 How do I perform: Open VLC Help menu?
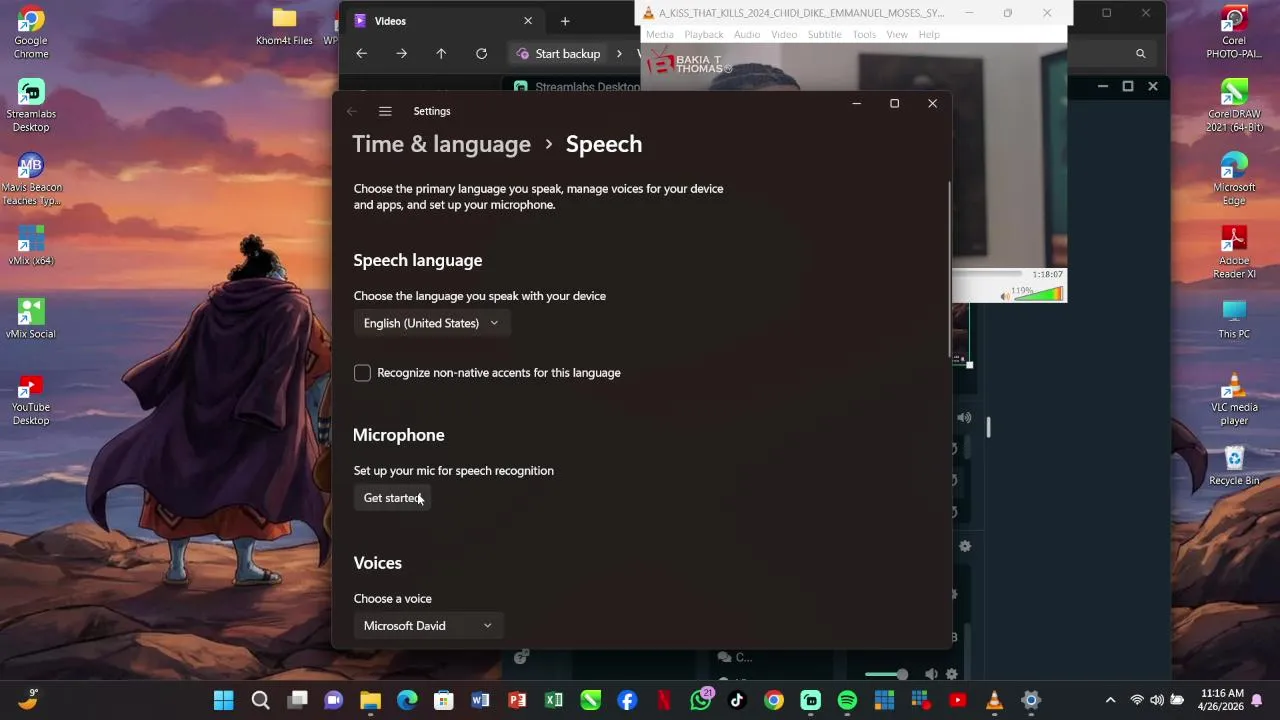(x=929, y=35)
